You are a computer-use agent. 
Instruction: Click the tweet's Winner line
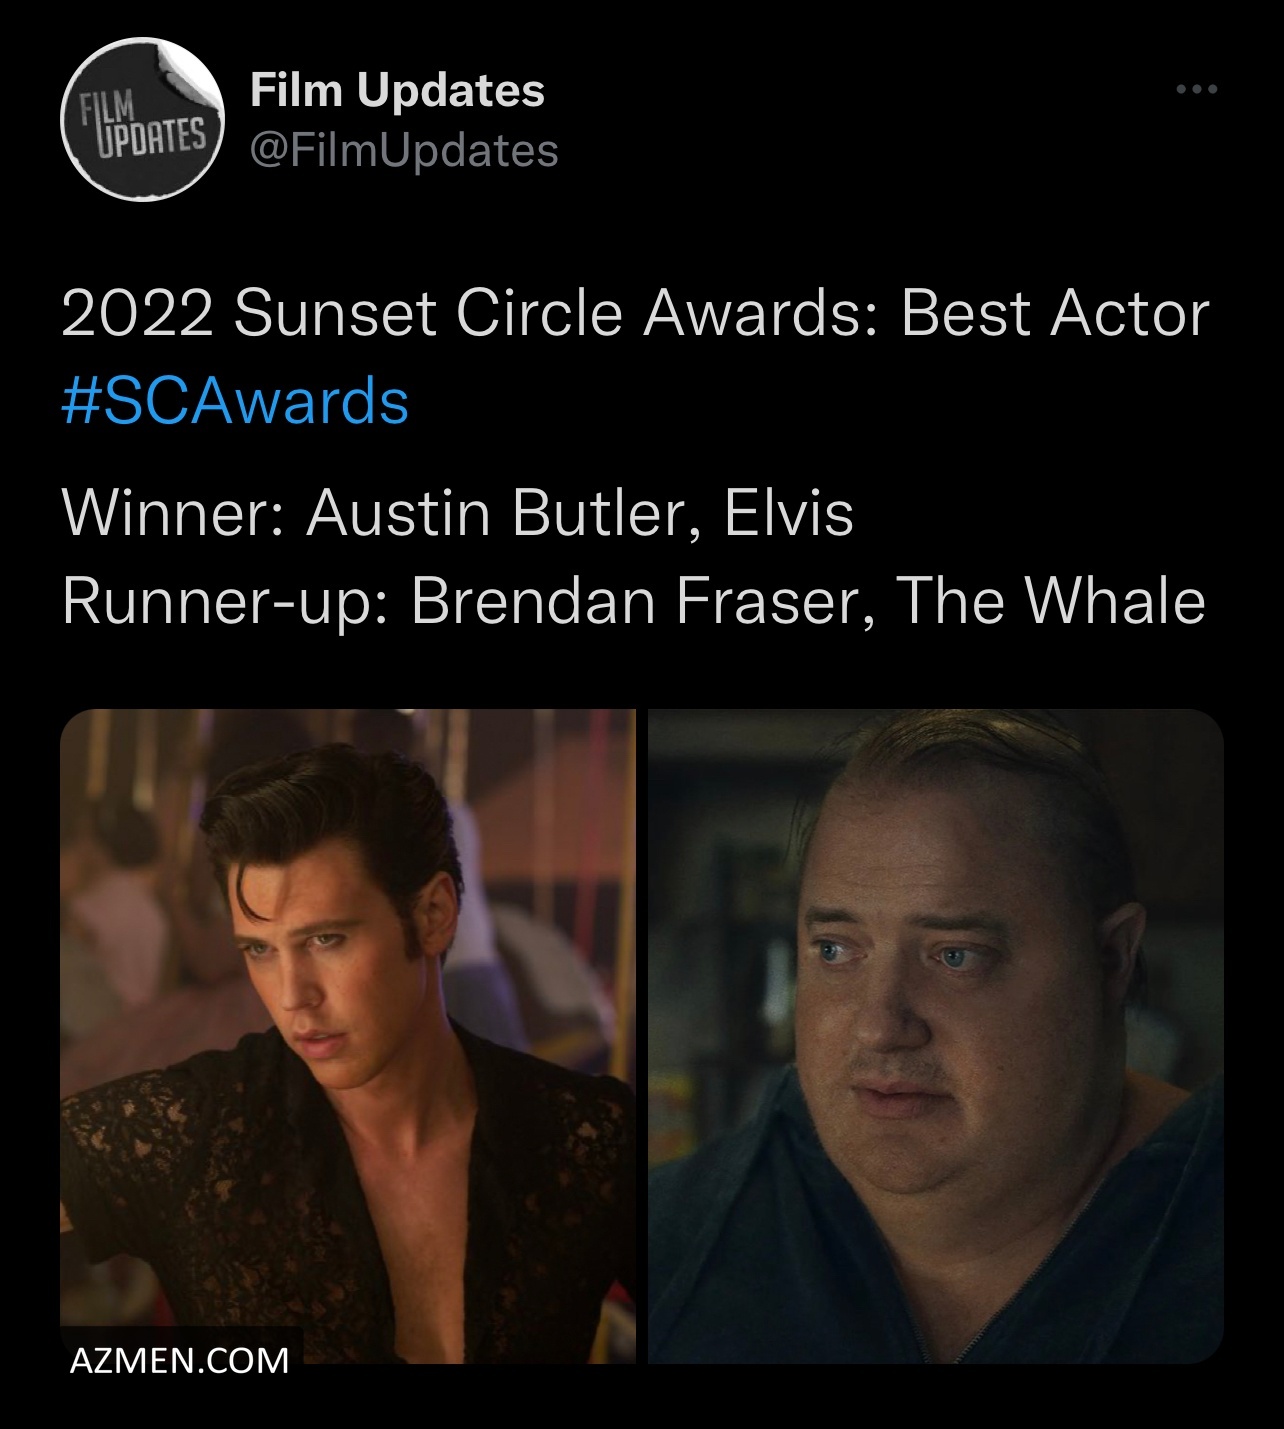click(458, 513)
